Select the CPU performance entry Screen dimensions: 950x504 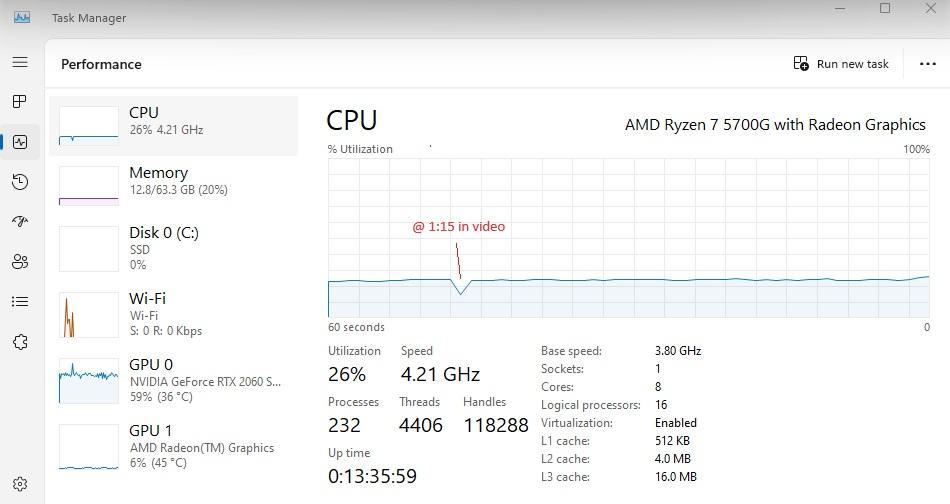[174, 125]
